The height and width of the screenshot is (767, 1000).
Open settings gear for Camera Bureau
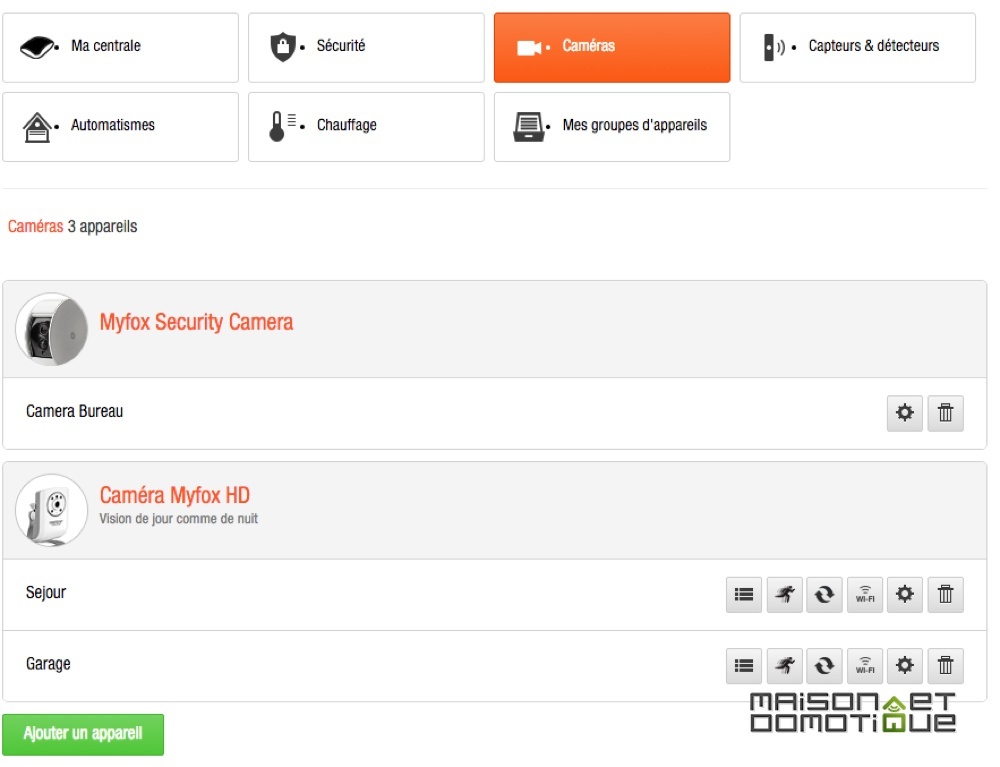[904, 413]
